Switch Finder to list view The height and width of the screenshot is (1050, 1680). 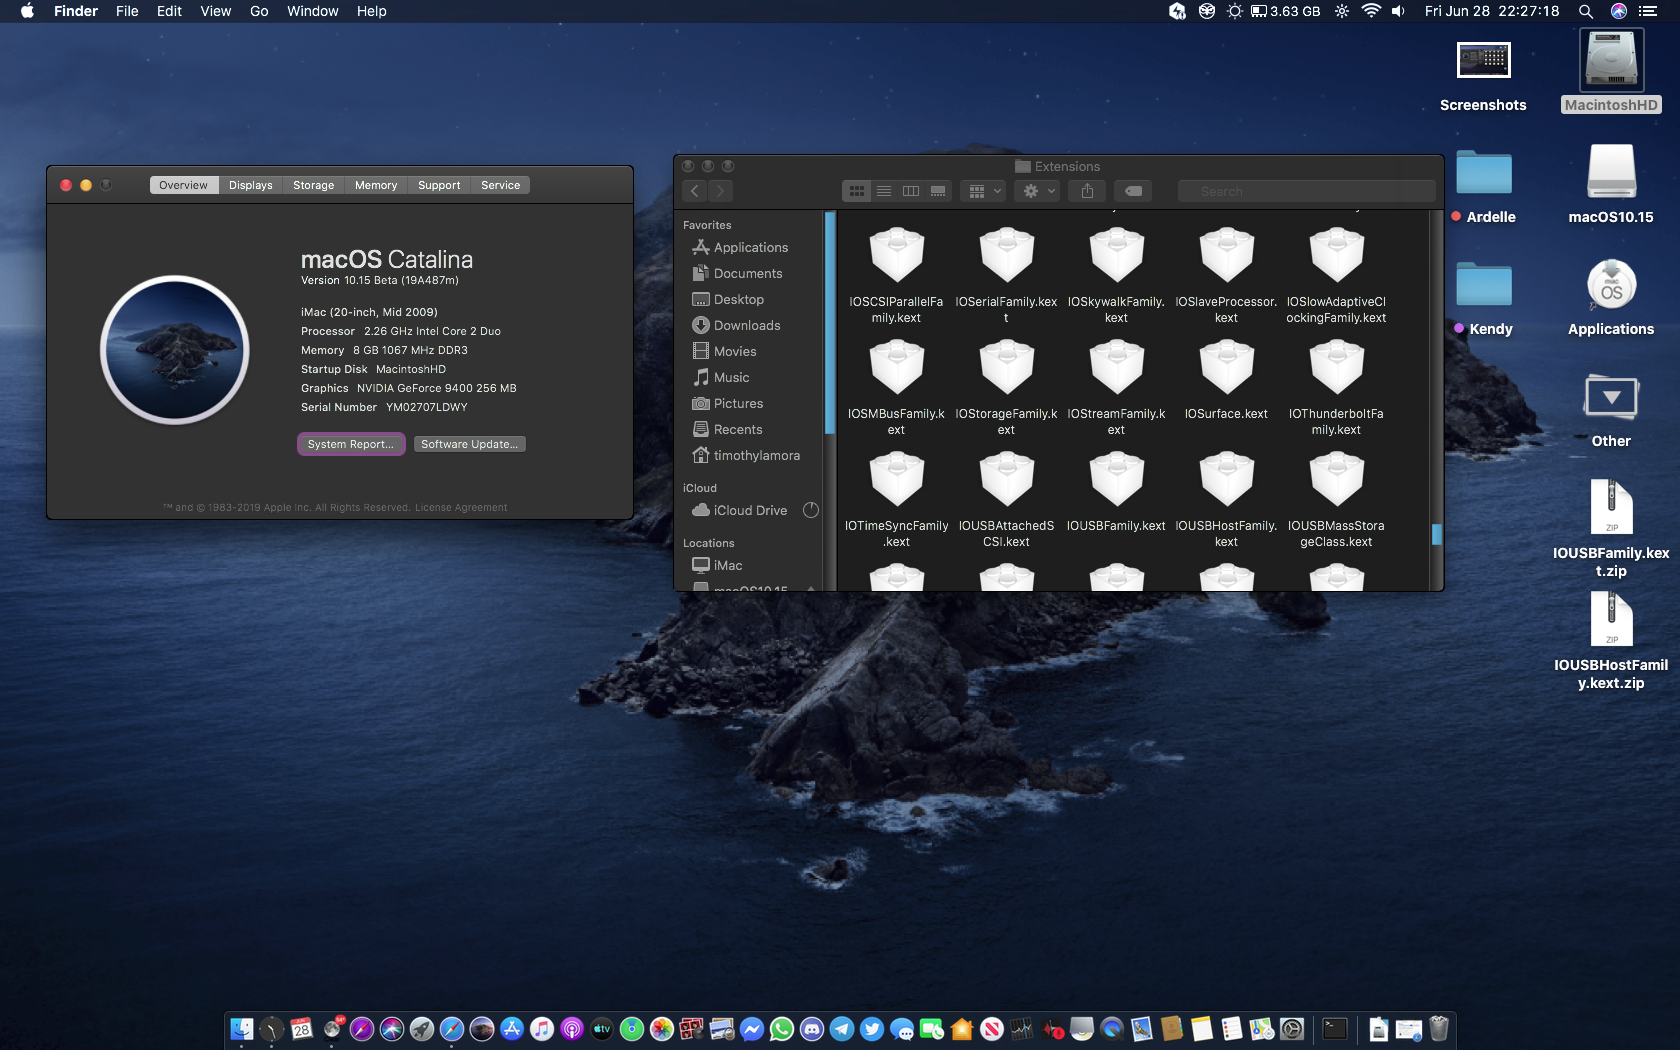[x=884, y=191]
